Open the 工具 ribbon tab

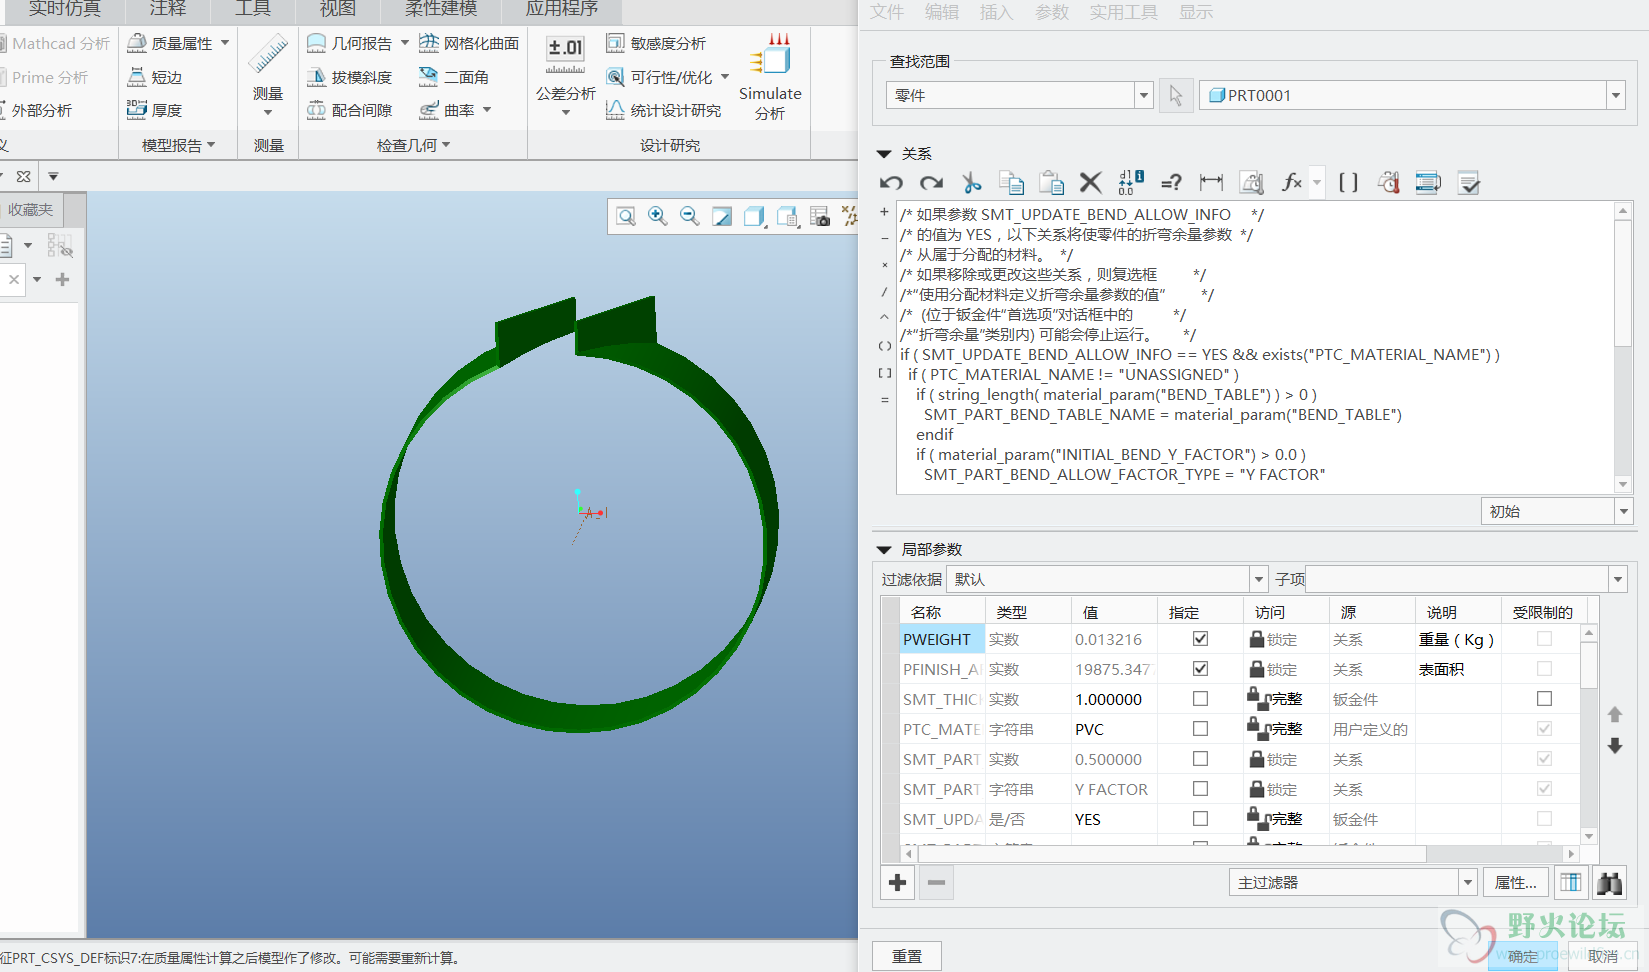click(x=253, y=10)
